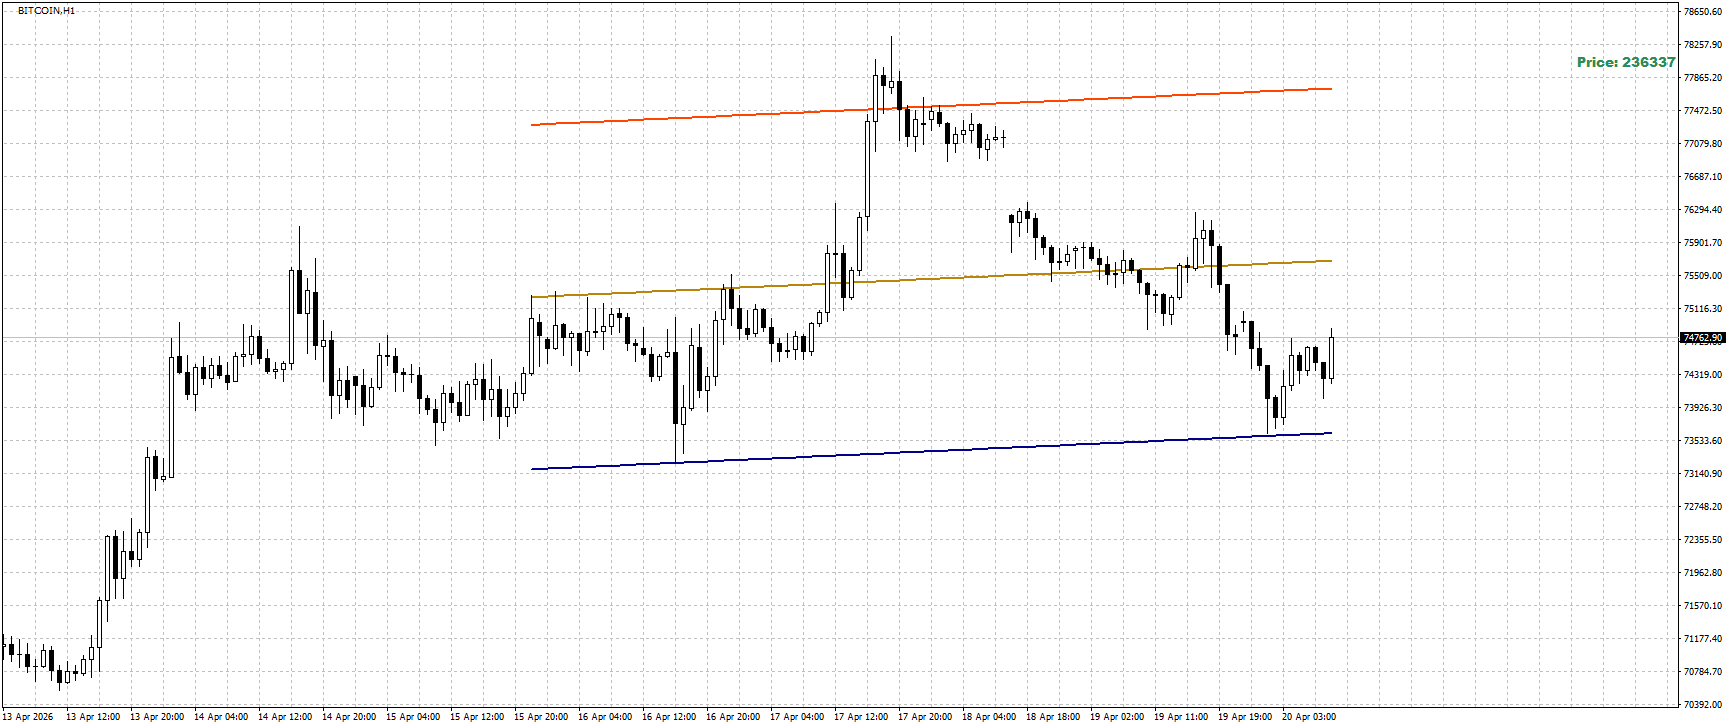Click the "14 Apr 20:00" time label
This screenshot has height=728, width=1729.
coord(349,717)
